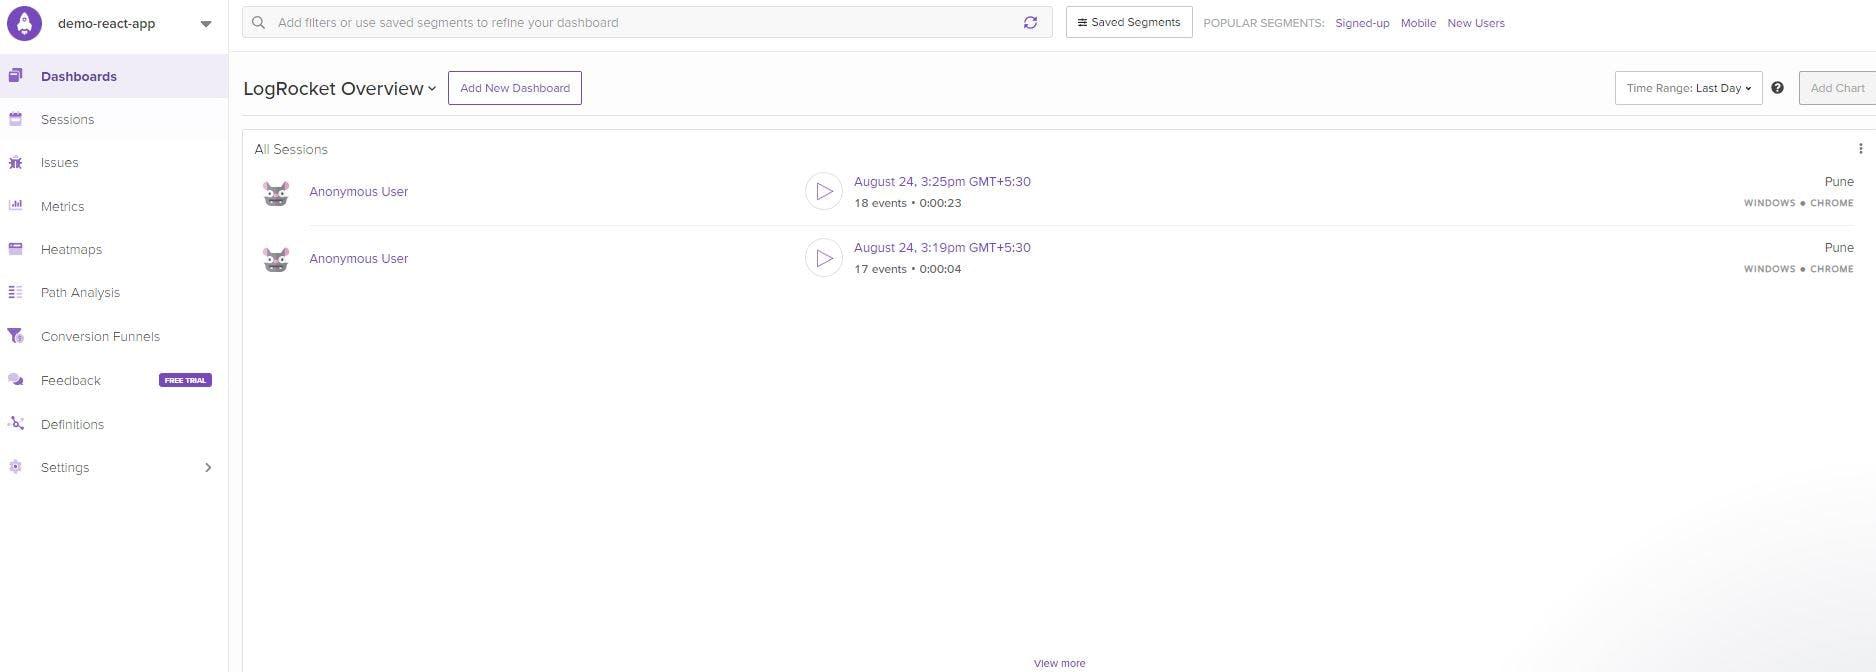
Task: Open Path Analysis from the sidebar
Action: click(x=80, y=293)
